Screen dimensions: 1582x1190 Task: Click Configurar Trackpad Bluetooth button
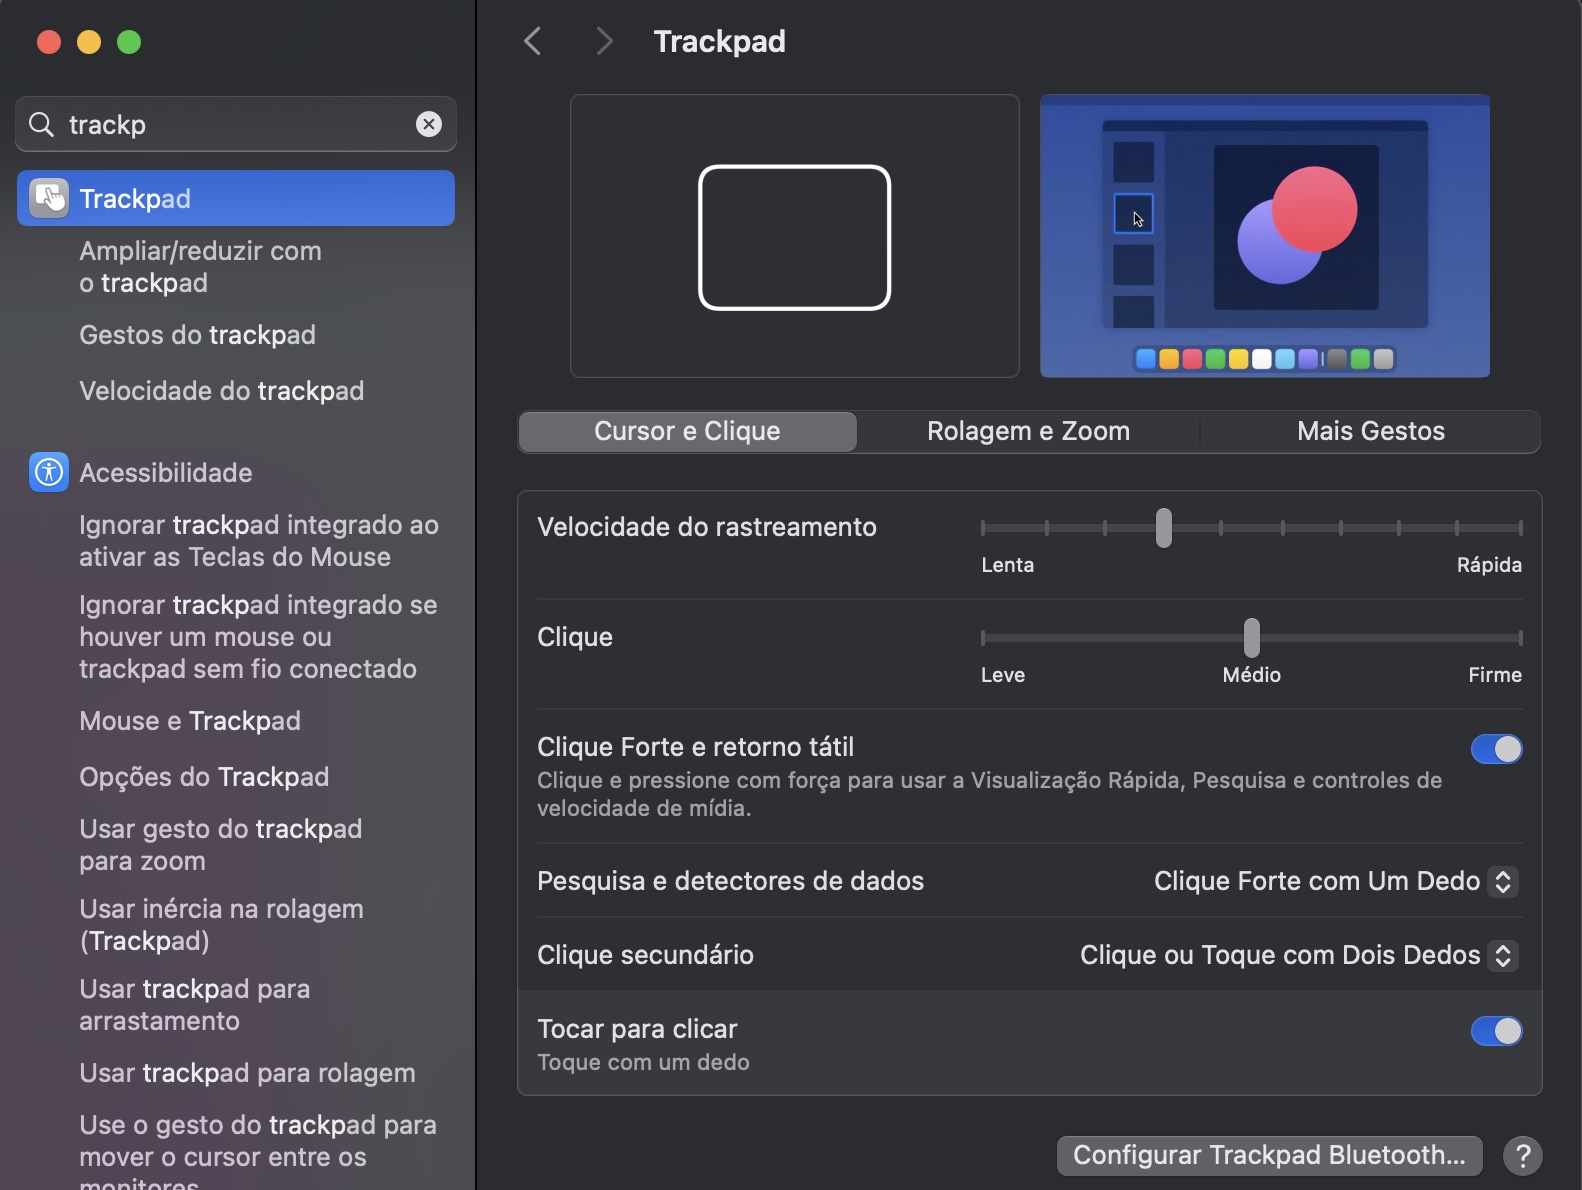point(1269,1155)
